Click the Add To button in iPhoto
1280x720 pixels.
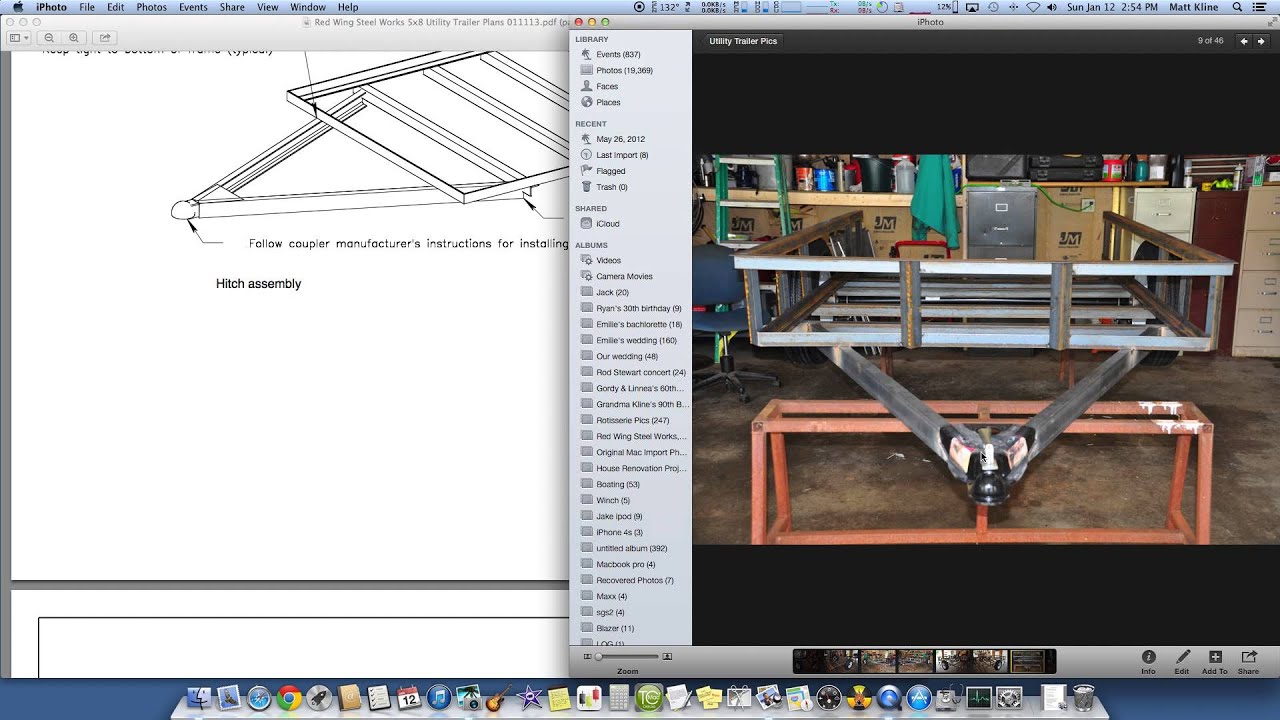(x=1215, y=662)
